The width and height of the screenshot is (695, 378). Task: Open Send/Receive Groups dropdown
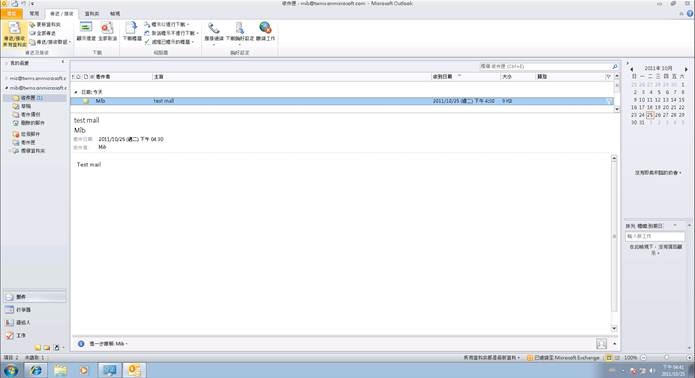pyautogui.click(x=50, y=42)
